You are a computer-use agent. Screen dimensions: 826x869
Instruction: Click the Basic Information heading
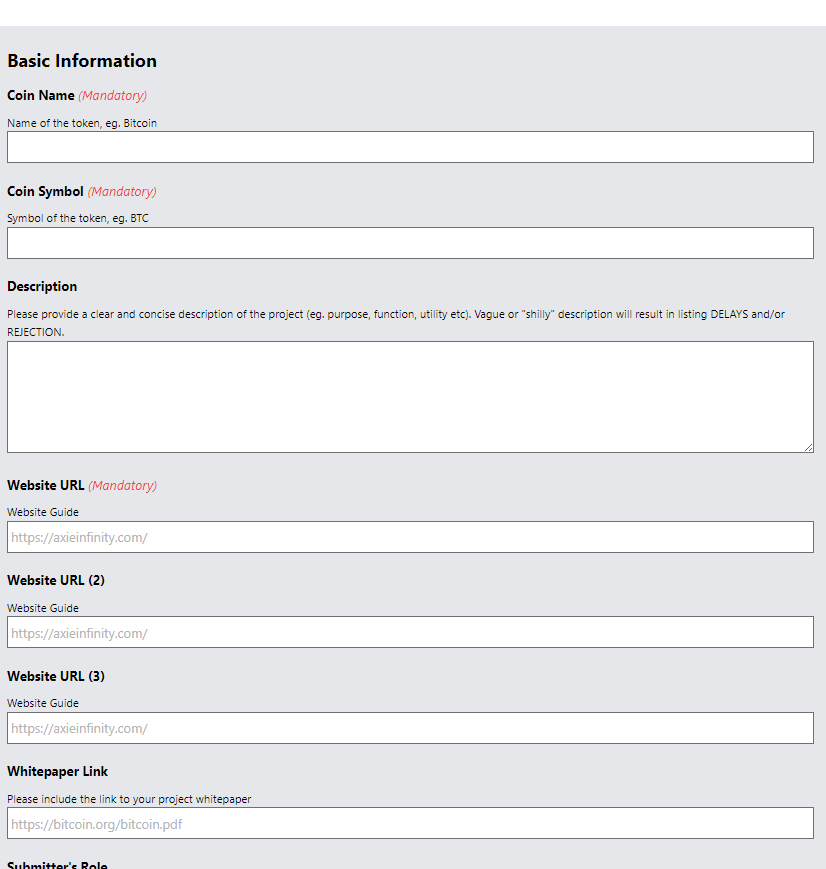(x=82, y=61)
